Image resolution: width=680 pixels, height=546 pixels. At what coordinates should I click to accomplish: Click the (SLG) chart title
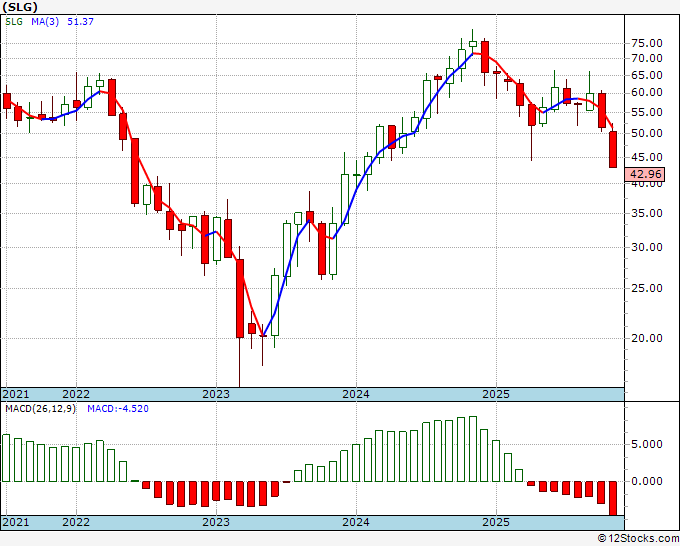(20, 7)
